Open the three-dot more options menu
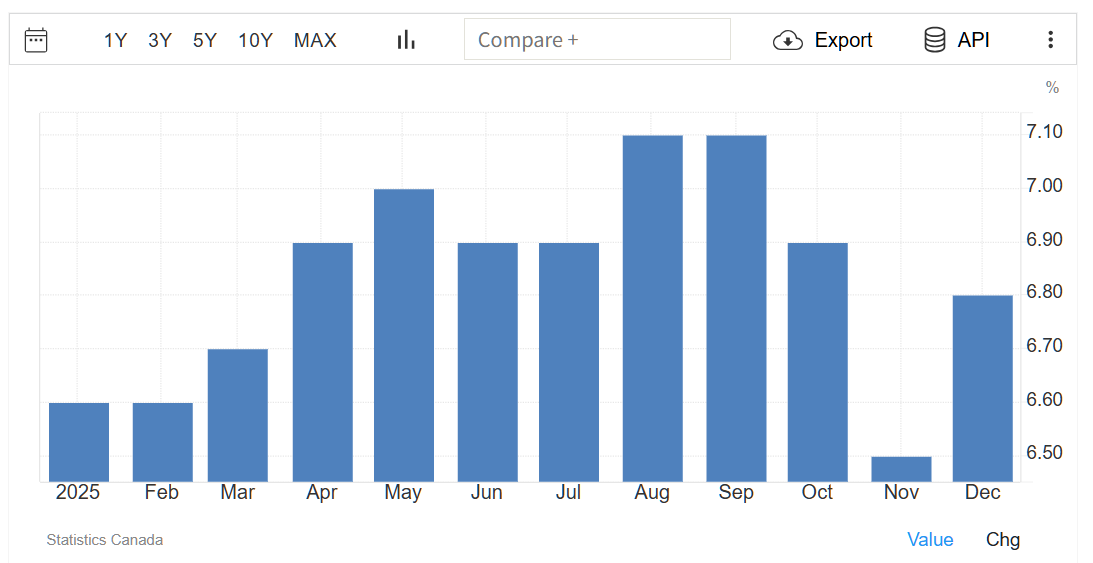 [1050, 40]
